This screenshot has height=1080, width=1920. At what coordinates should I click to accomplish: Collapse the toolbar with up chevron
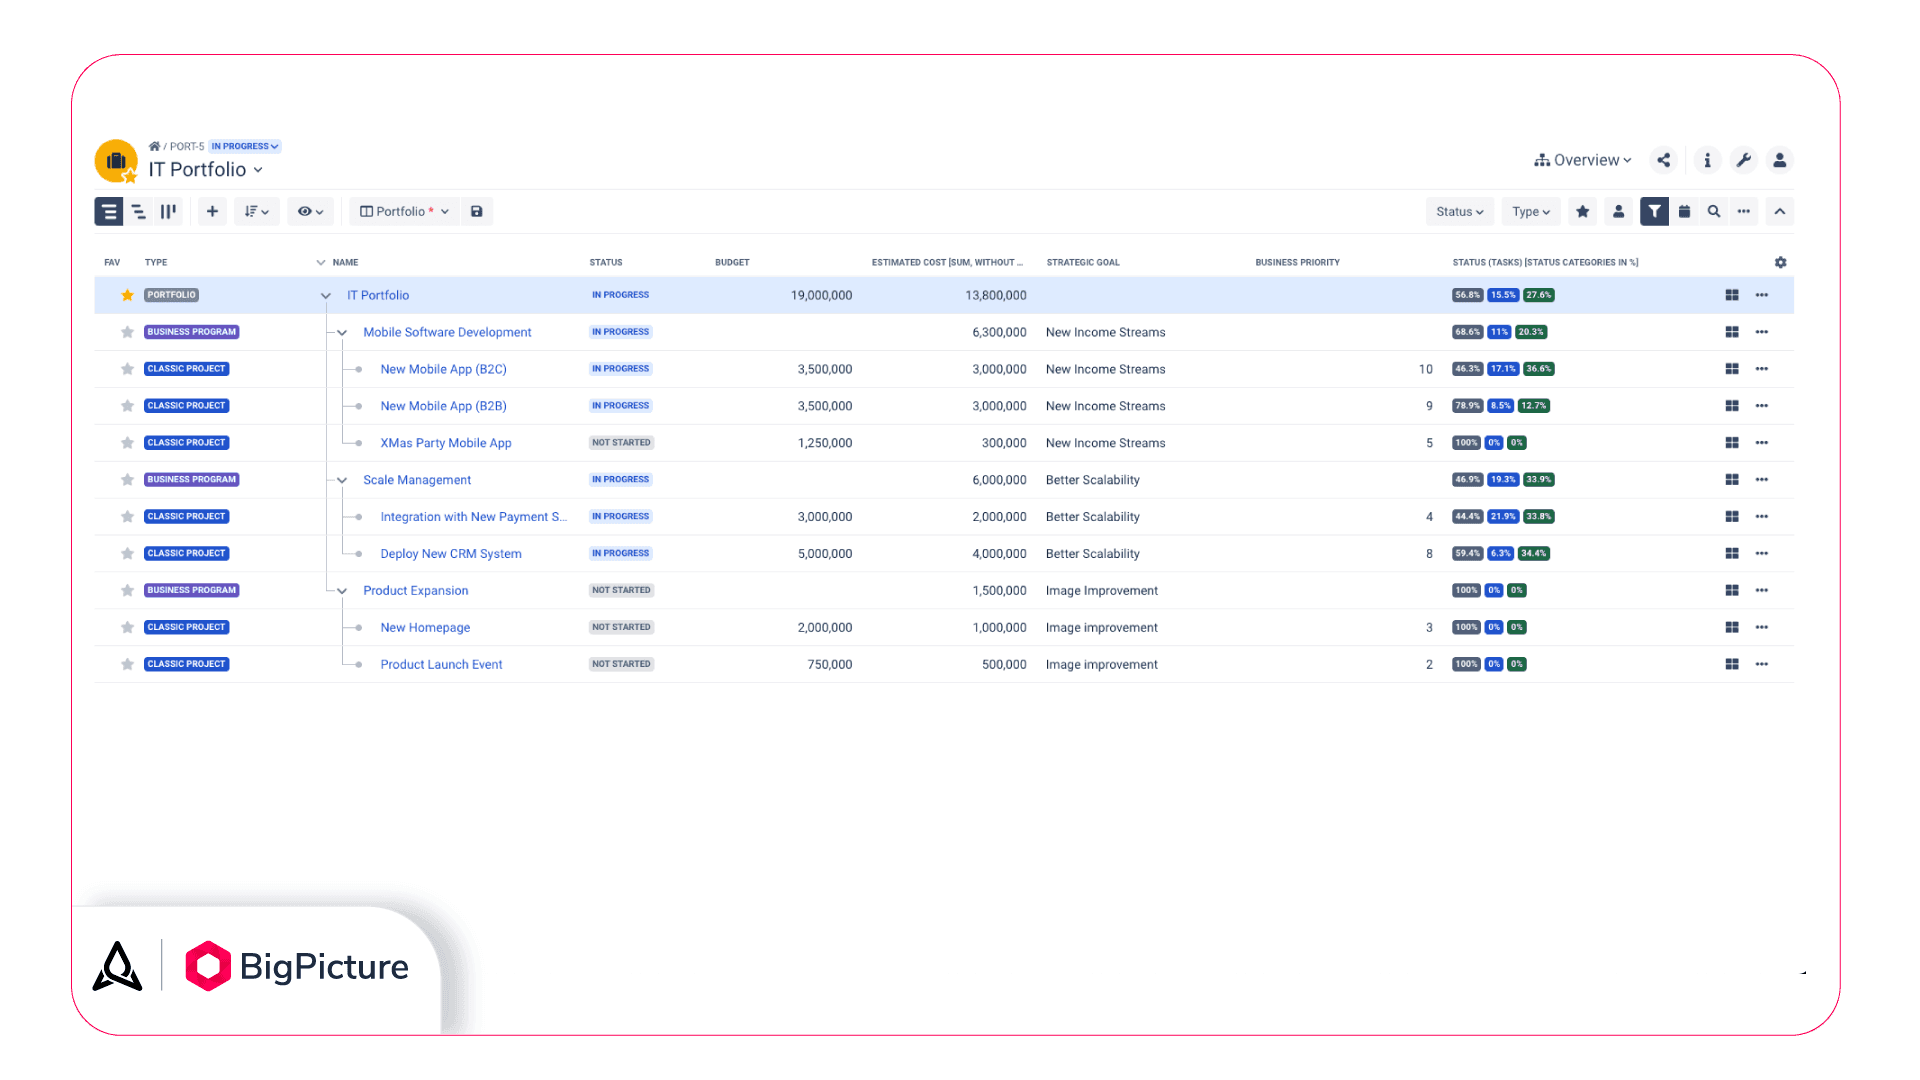(1780, 211)
